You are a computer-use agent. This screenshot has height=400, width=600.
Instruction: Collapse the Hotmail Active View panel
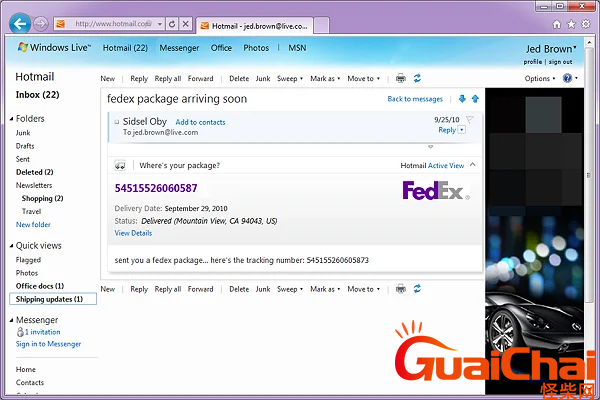(x=473, y=165)
